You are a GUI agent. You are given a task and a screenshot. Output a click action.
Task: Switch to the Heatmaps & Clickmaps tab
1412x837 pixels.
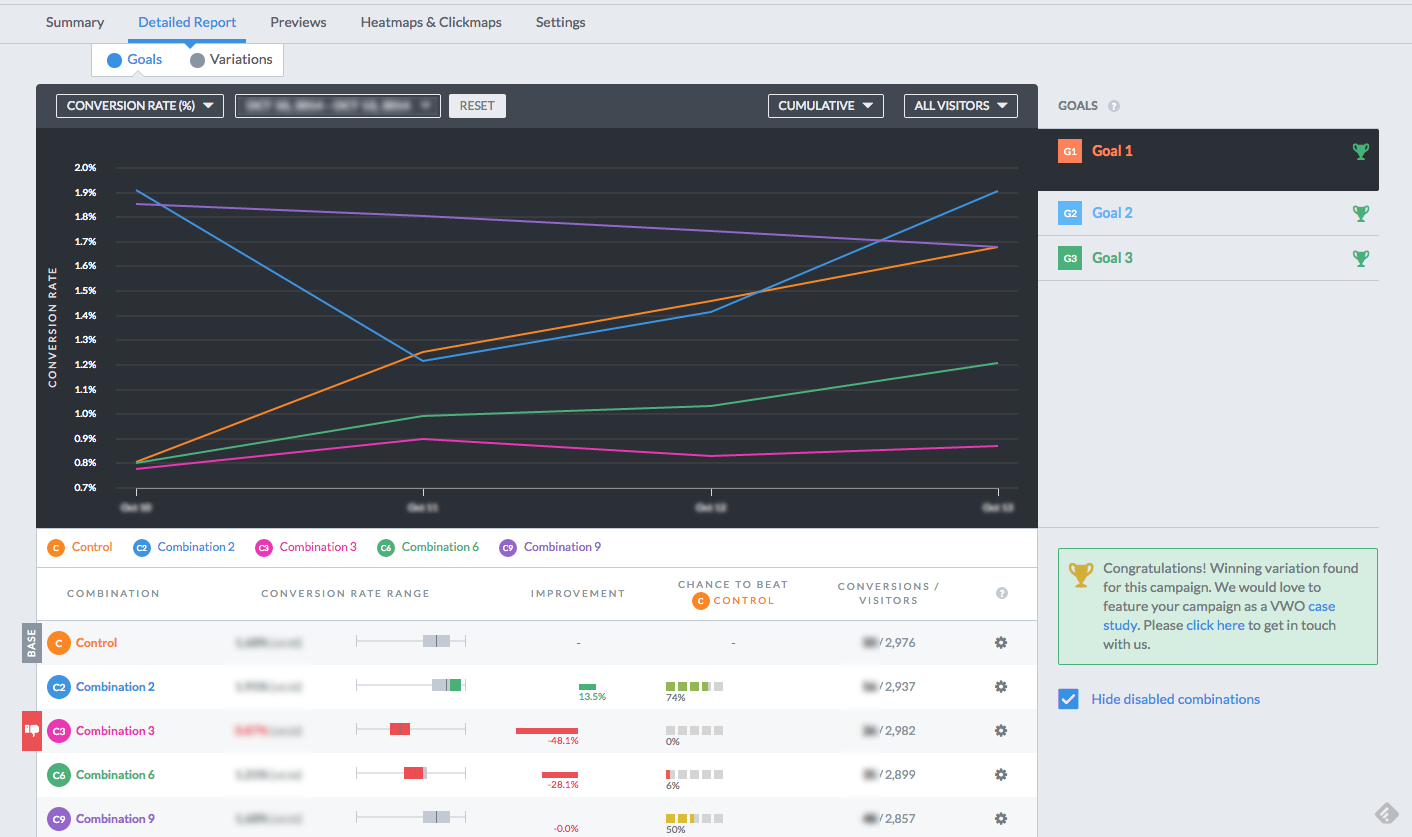pos(431,22)
